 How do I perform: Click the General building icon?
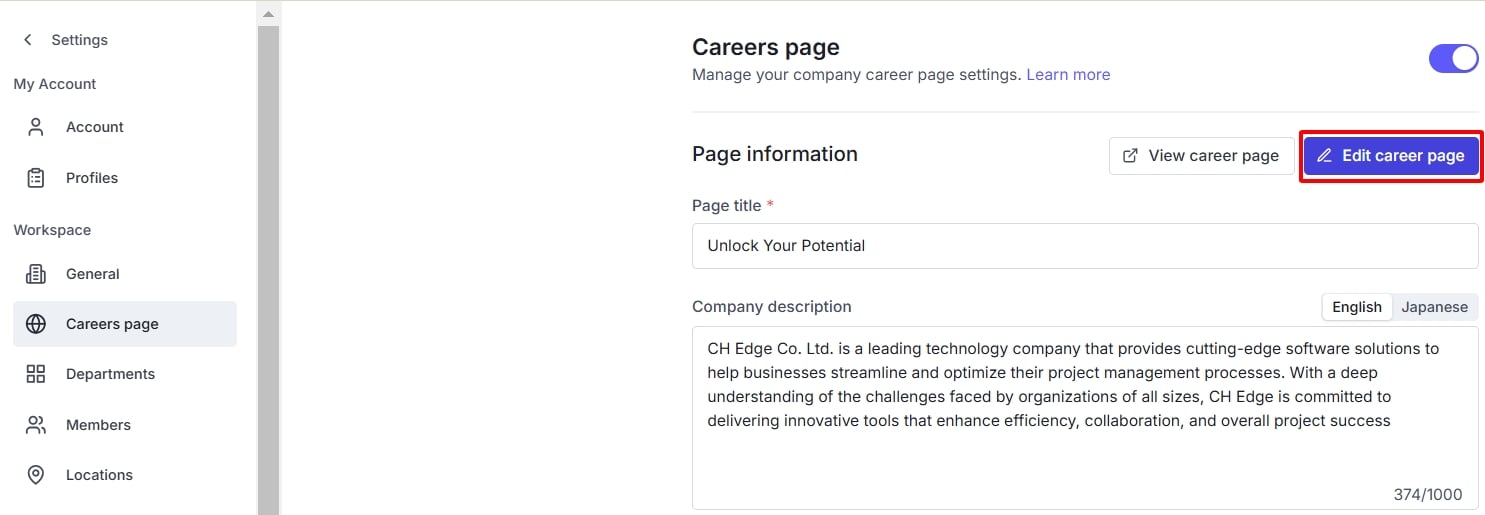[36, 274]
